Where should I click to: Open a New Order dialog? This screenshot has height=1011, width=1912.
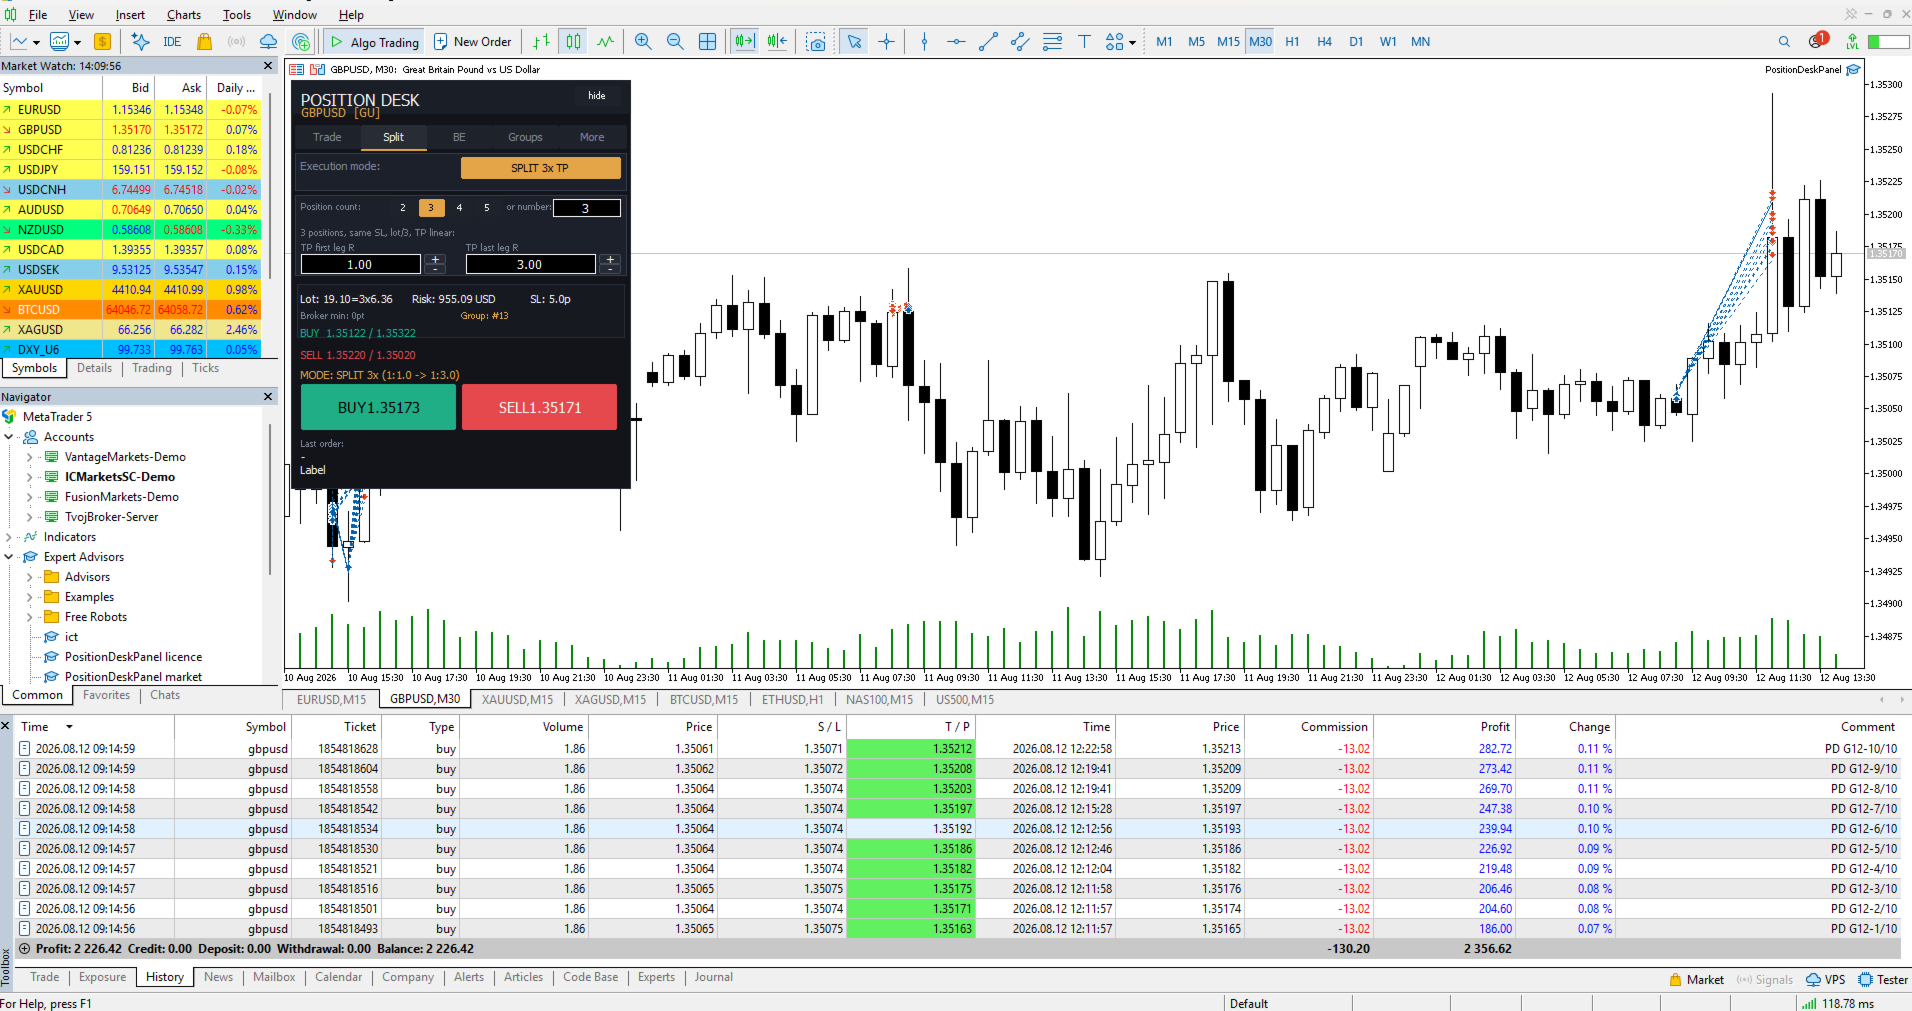(473, 42)
